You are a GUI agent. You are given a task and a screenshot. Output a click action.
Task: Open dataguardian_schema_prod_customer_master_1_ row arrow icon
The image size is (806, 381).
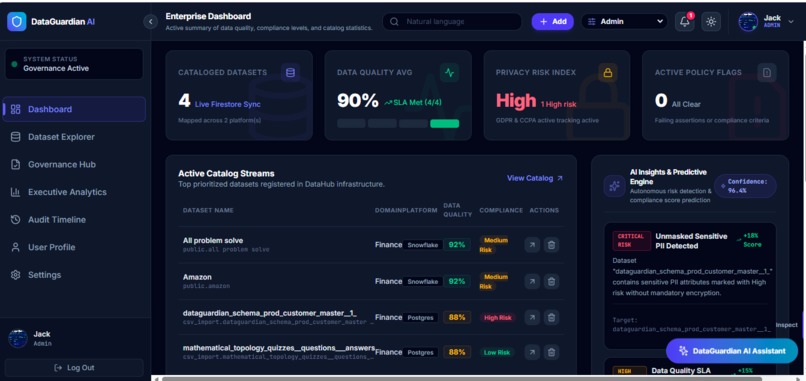[532, 317]
